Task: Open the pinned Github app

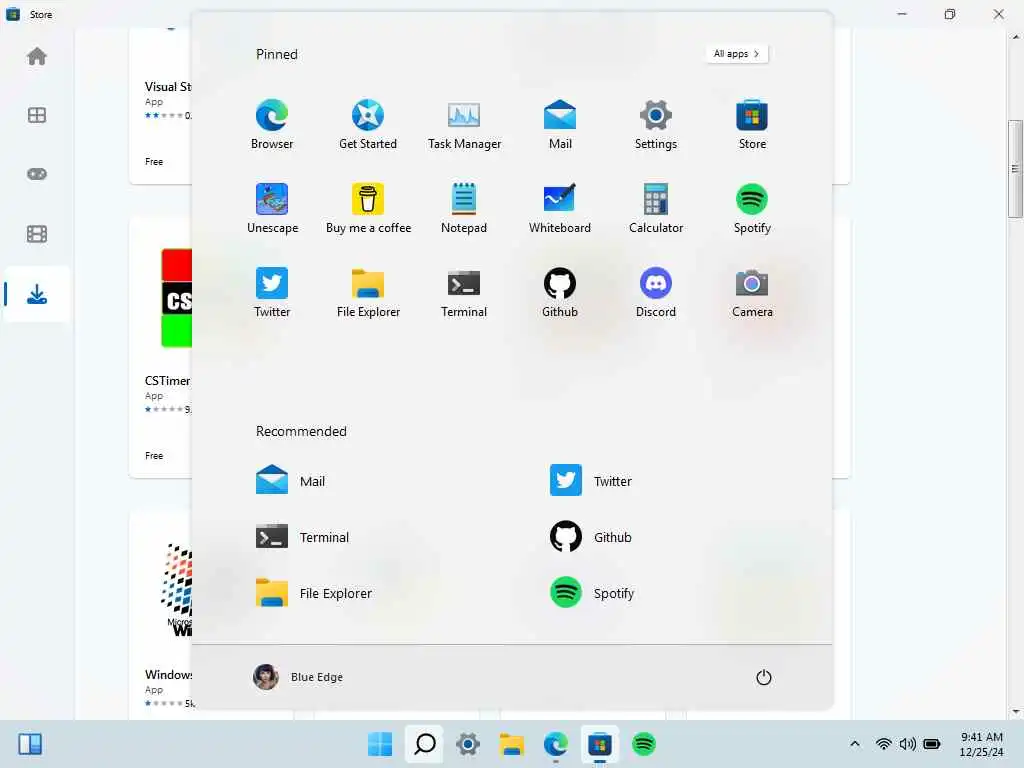Action: (x=560, y=292)
